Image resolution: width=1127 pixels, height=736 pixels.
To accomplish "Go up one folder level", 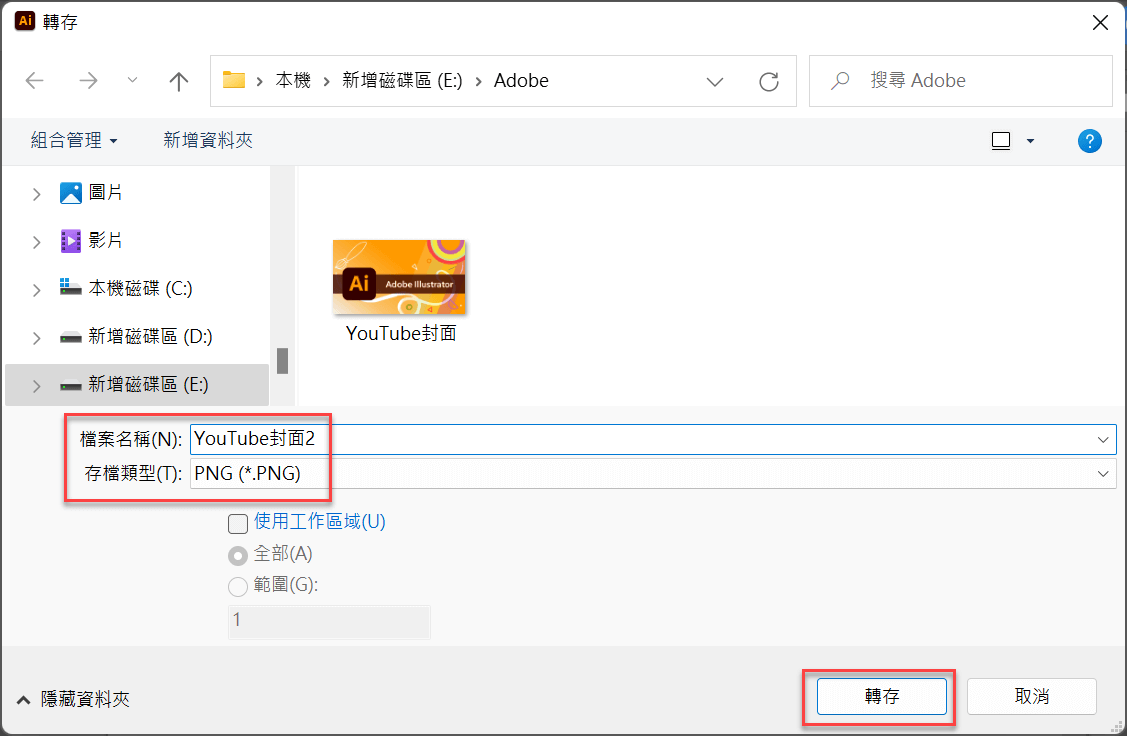I will pyautogui.click(x=178, y=80).
